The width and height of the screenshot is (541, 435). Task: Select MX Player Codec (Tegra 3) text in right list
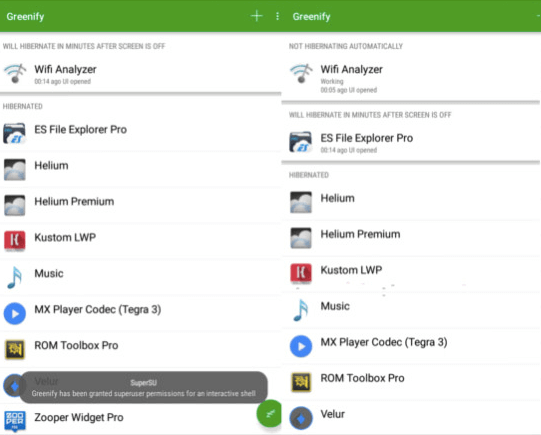point(384,342)
